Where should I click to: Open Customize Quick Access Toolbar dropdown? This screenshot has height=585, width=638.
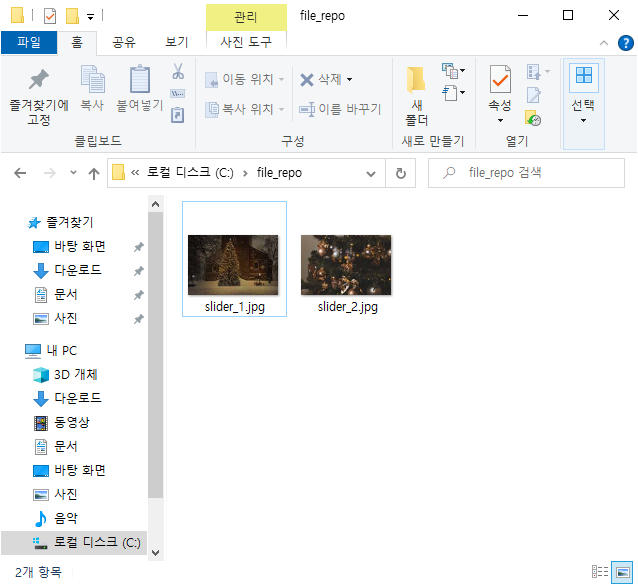90,17
